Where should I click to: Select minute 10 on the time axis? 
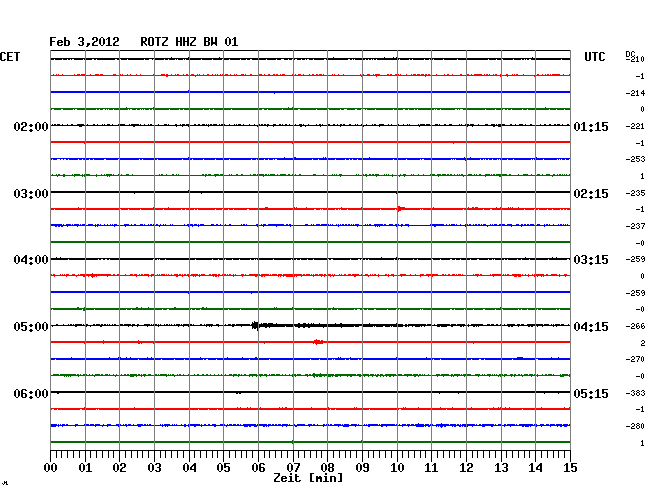tap(397, 468)
